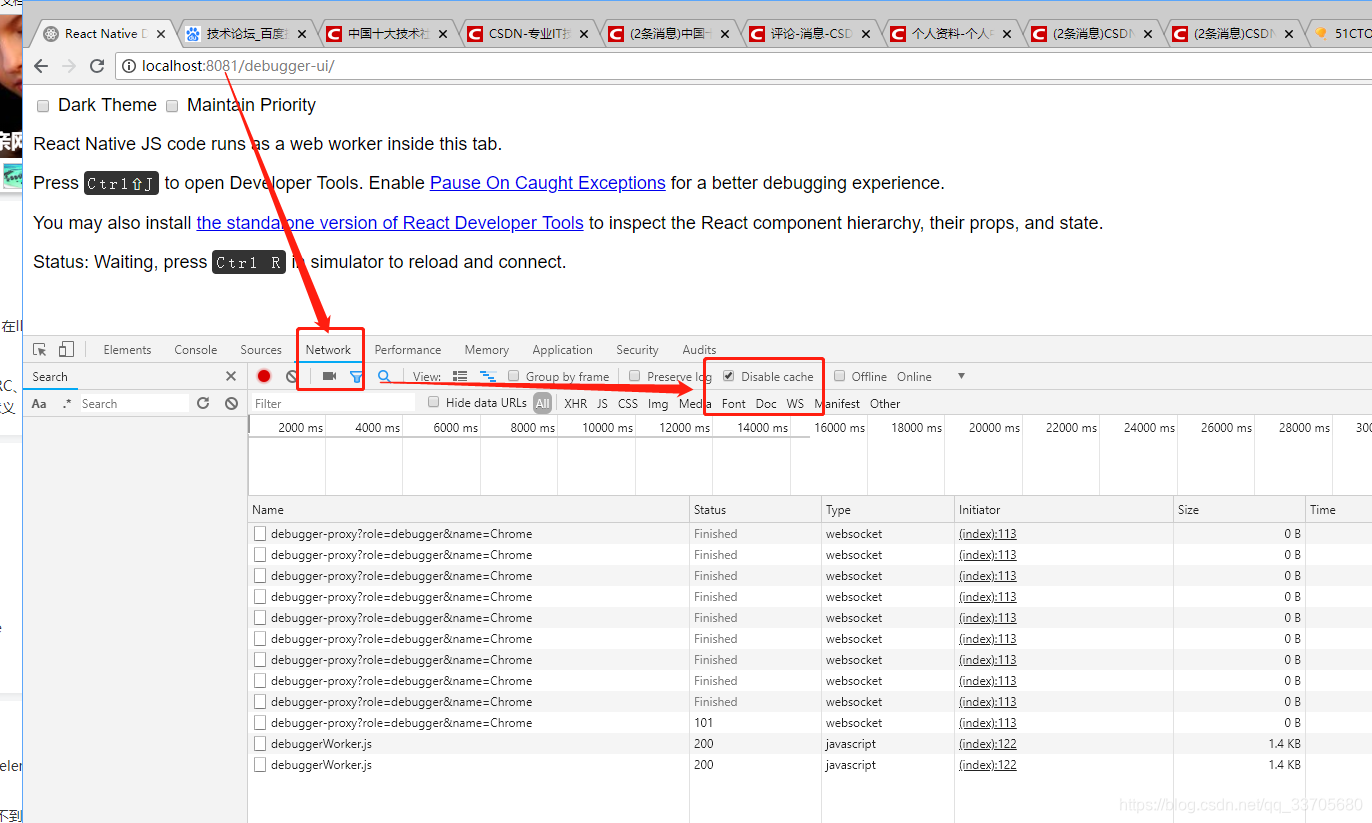The width and height of the screenshot is (1372, 823).
Task: Close the React Native Debugger tab
Action: (161, 34)
